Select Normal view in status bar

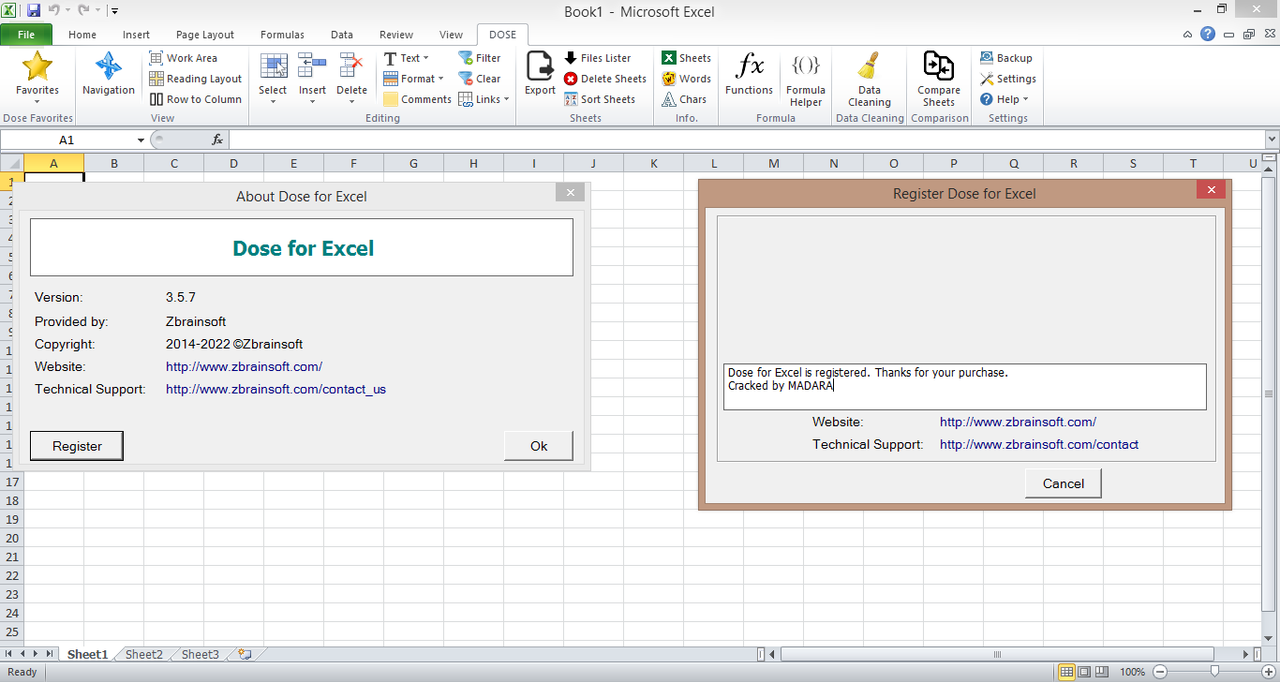(1067, 672)
